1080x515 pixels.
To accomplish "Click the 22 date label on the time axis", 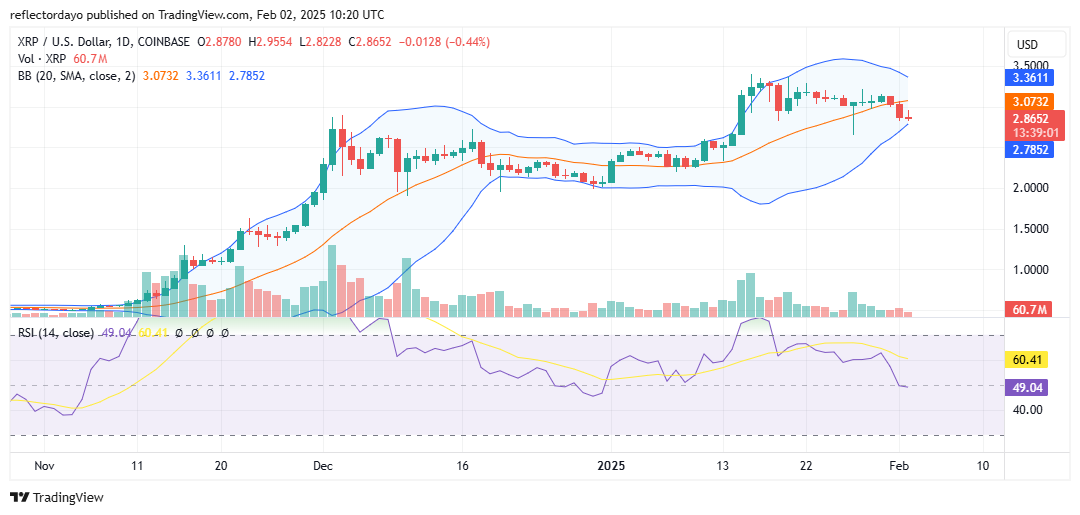I will coord(807,466).
